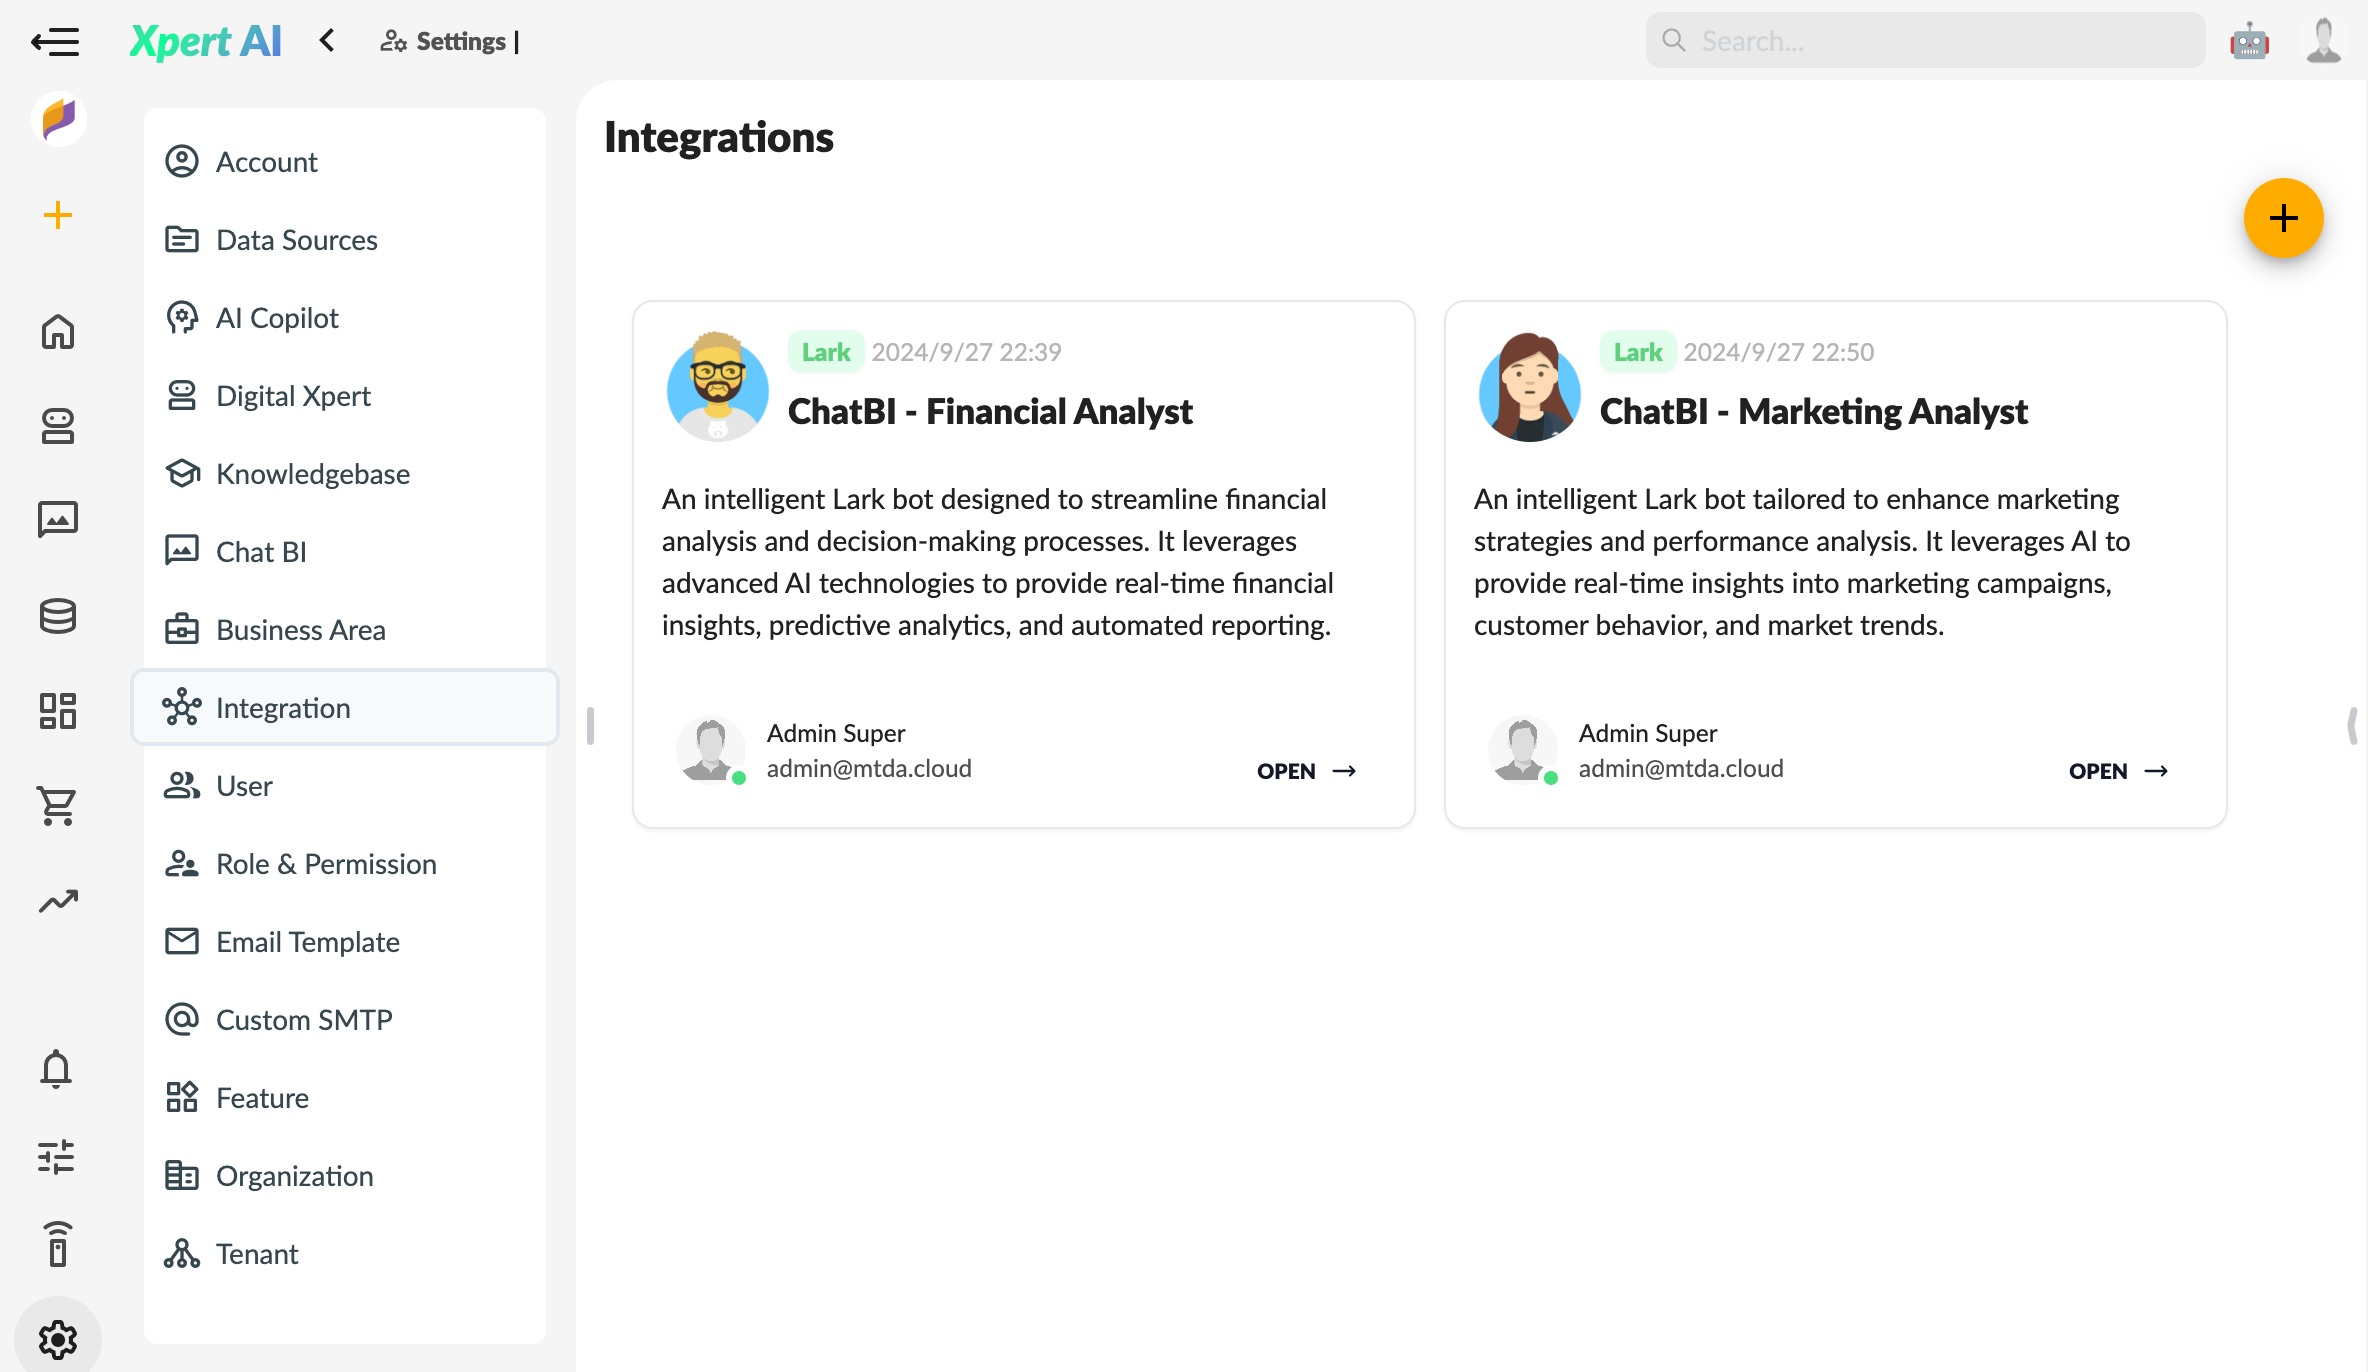Toggle the Feature settings option
The width and height of the screenshot is (2368, 1372).
(263, 1098)
